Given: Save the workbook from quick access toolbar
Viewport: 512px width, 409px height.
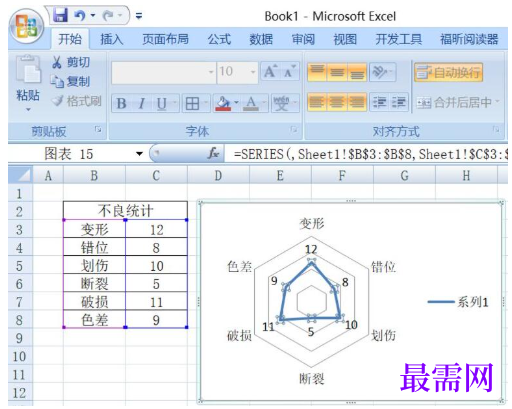Looking at the screenshot, I should [60, 15].
